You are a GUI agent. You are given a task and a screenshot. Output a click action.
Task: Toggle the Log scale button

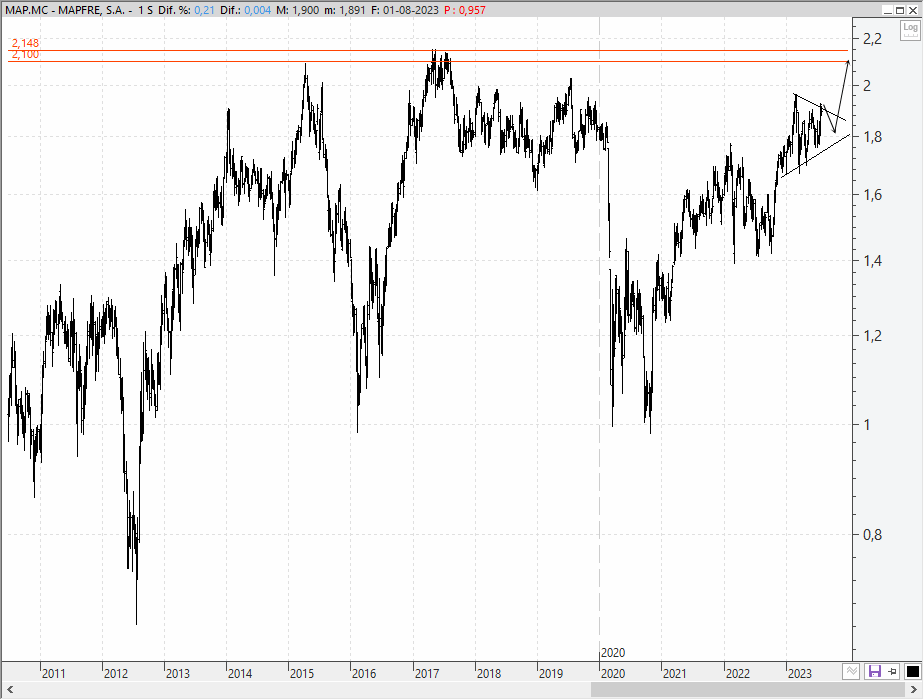tap(910, 30)
